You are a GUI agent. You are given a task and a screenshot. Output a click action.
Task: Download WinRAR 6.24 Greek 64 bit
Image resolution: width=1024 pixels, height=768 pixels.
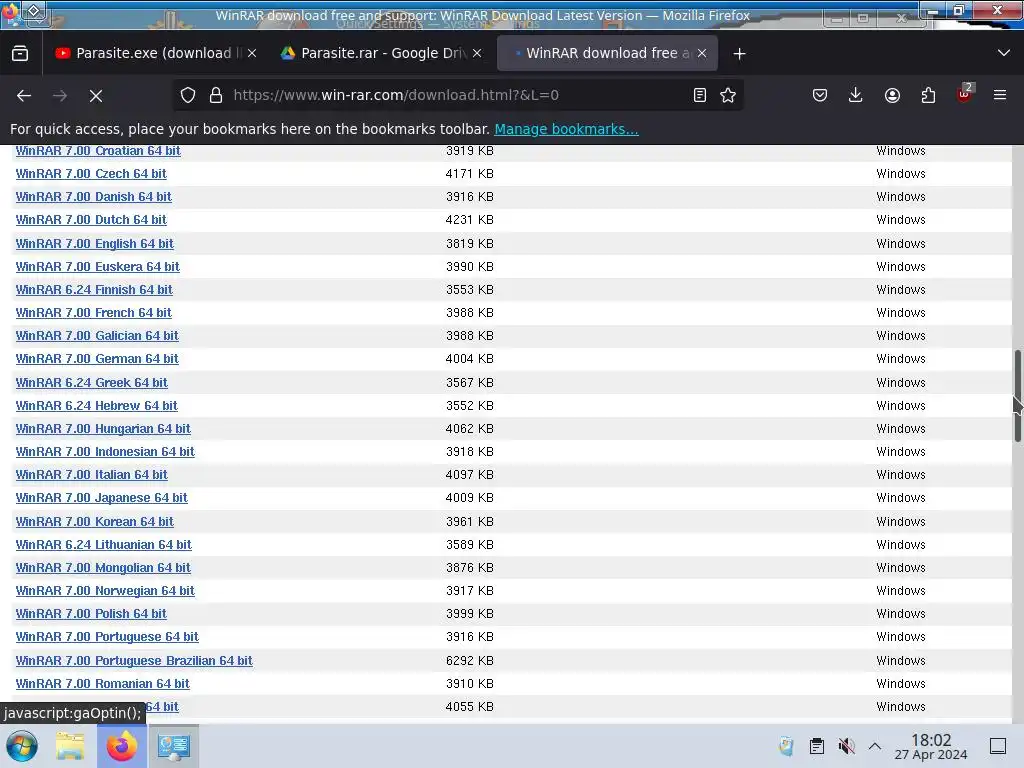tap(91, 383)
